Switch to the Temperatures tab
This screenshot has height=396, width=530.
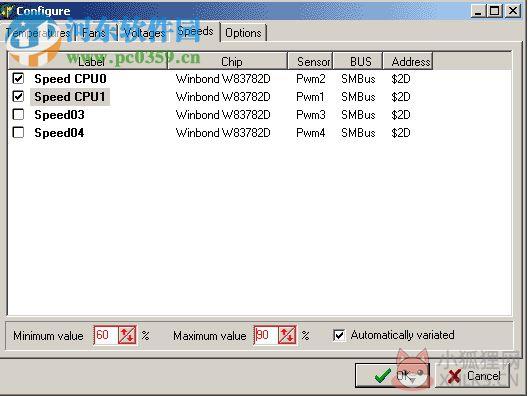point(39,33)
